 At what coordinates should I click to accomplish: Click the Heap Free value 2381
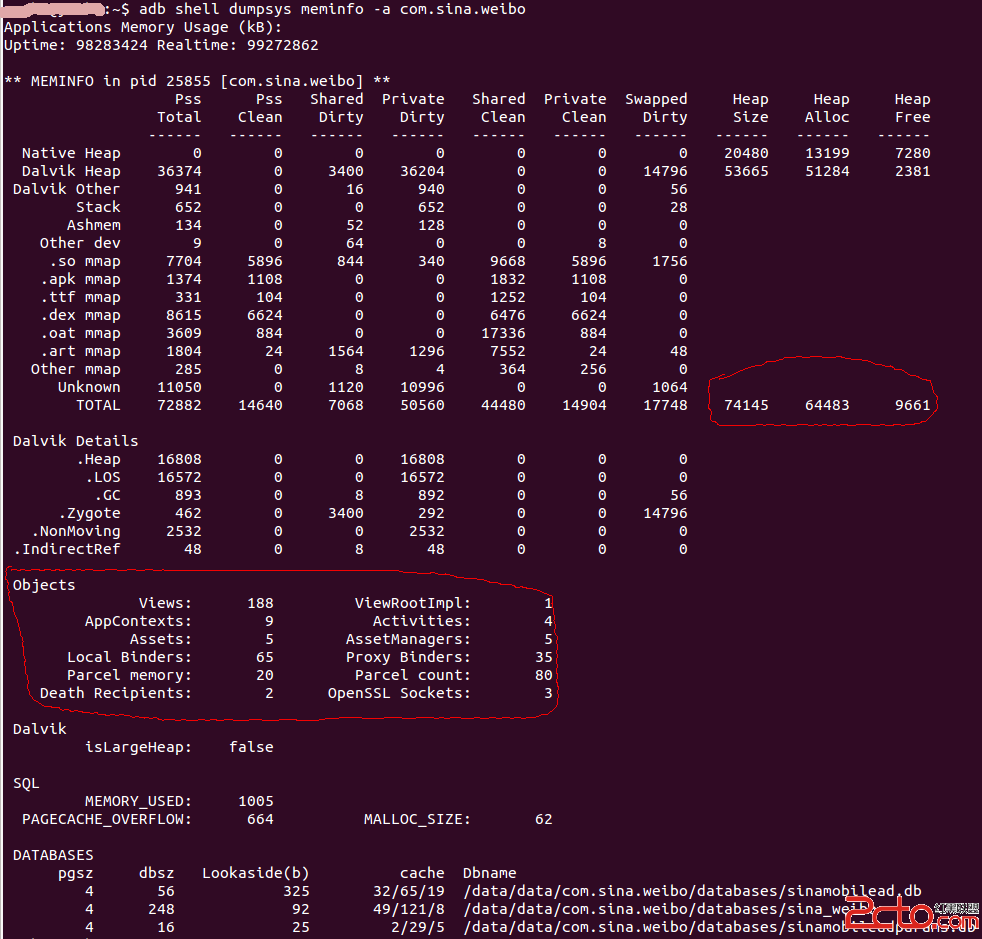[x=912, y=172]
